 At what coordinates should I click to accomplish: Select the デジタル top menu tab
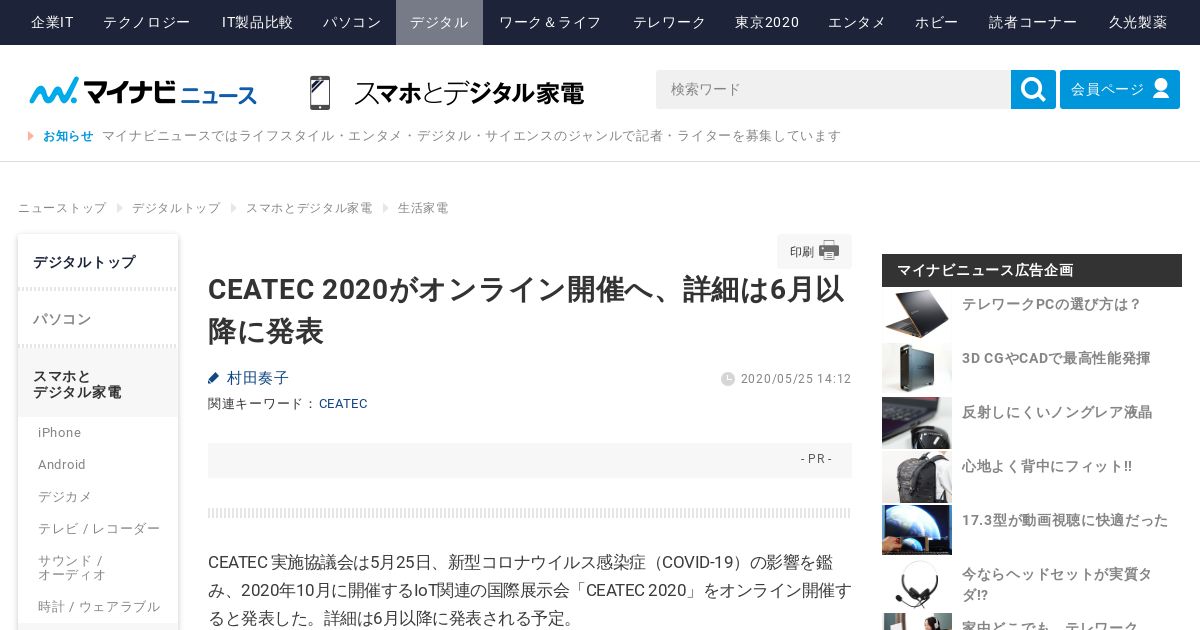[439, 22]
